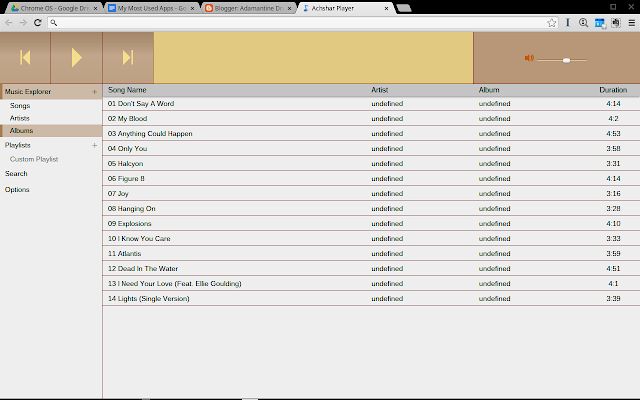
Task: Select song 09 Explosions
Action: (371, 224)
